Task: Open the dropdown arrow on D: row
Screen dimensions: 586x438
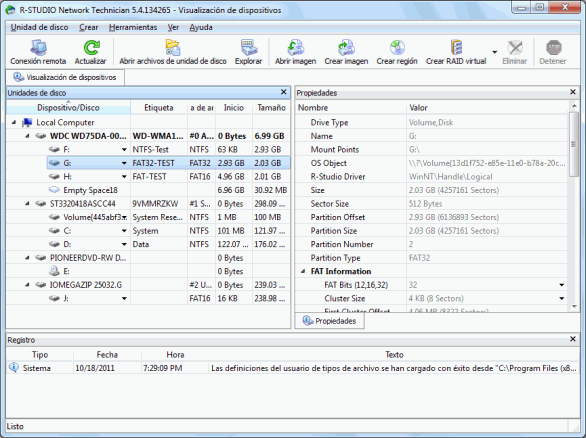Action: pyautogui.click(x=124, y=244)
